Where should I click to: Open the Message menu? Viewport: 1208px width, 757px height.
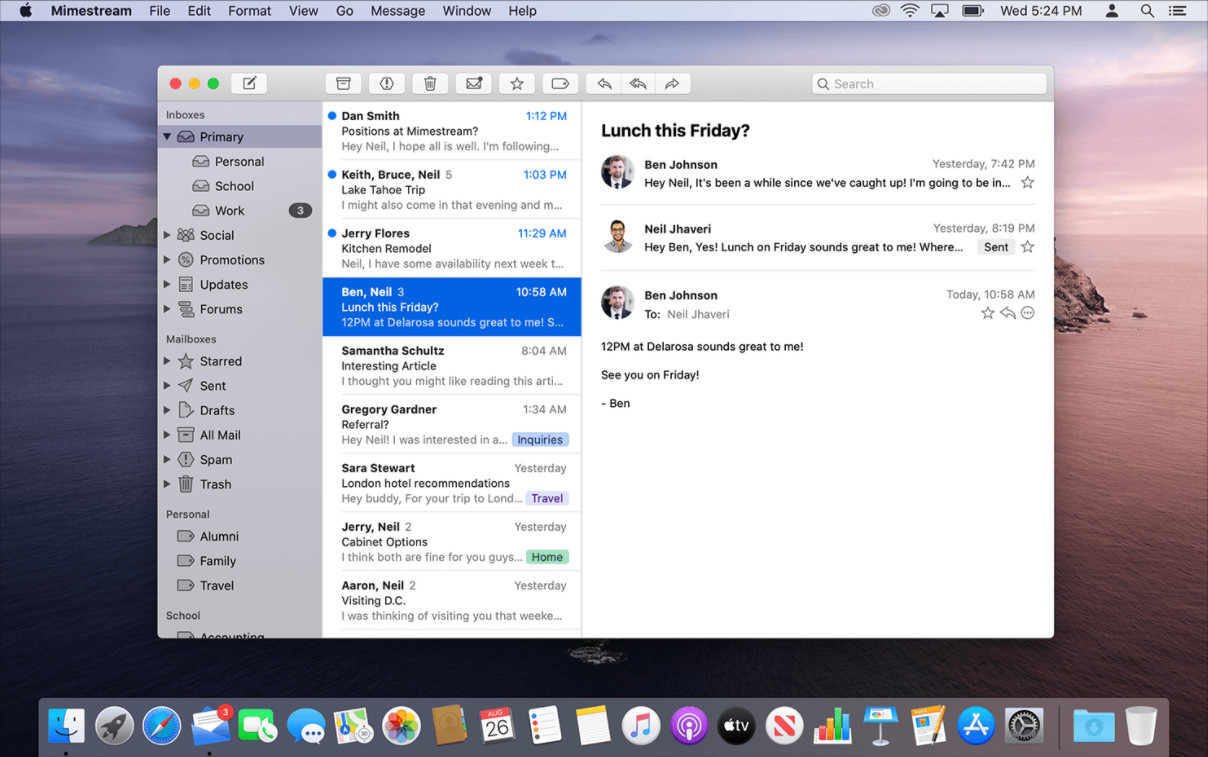[x=398, y=11]
